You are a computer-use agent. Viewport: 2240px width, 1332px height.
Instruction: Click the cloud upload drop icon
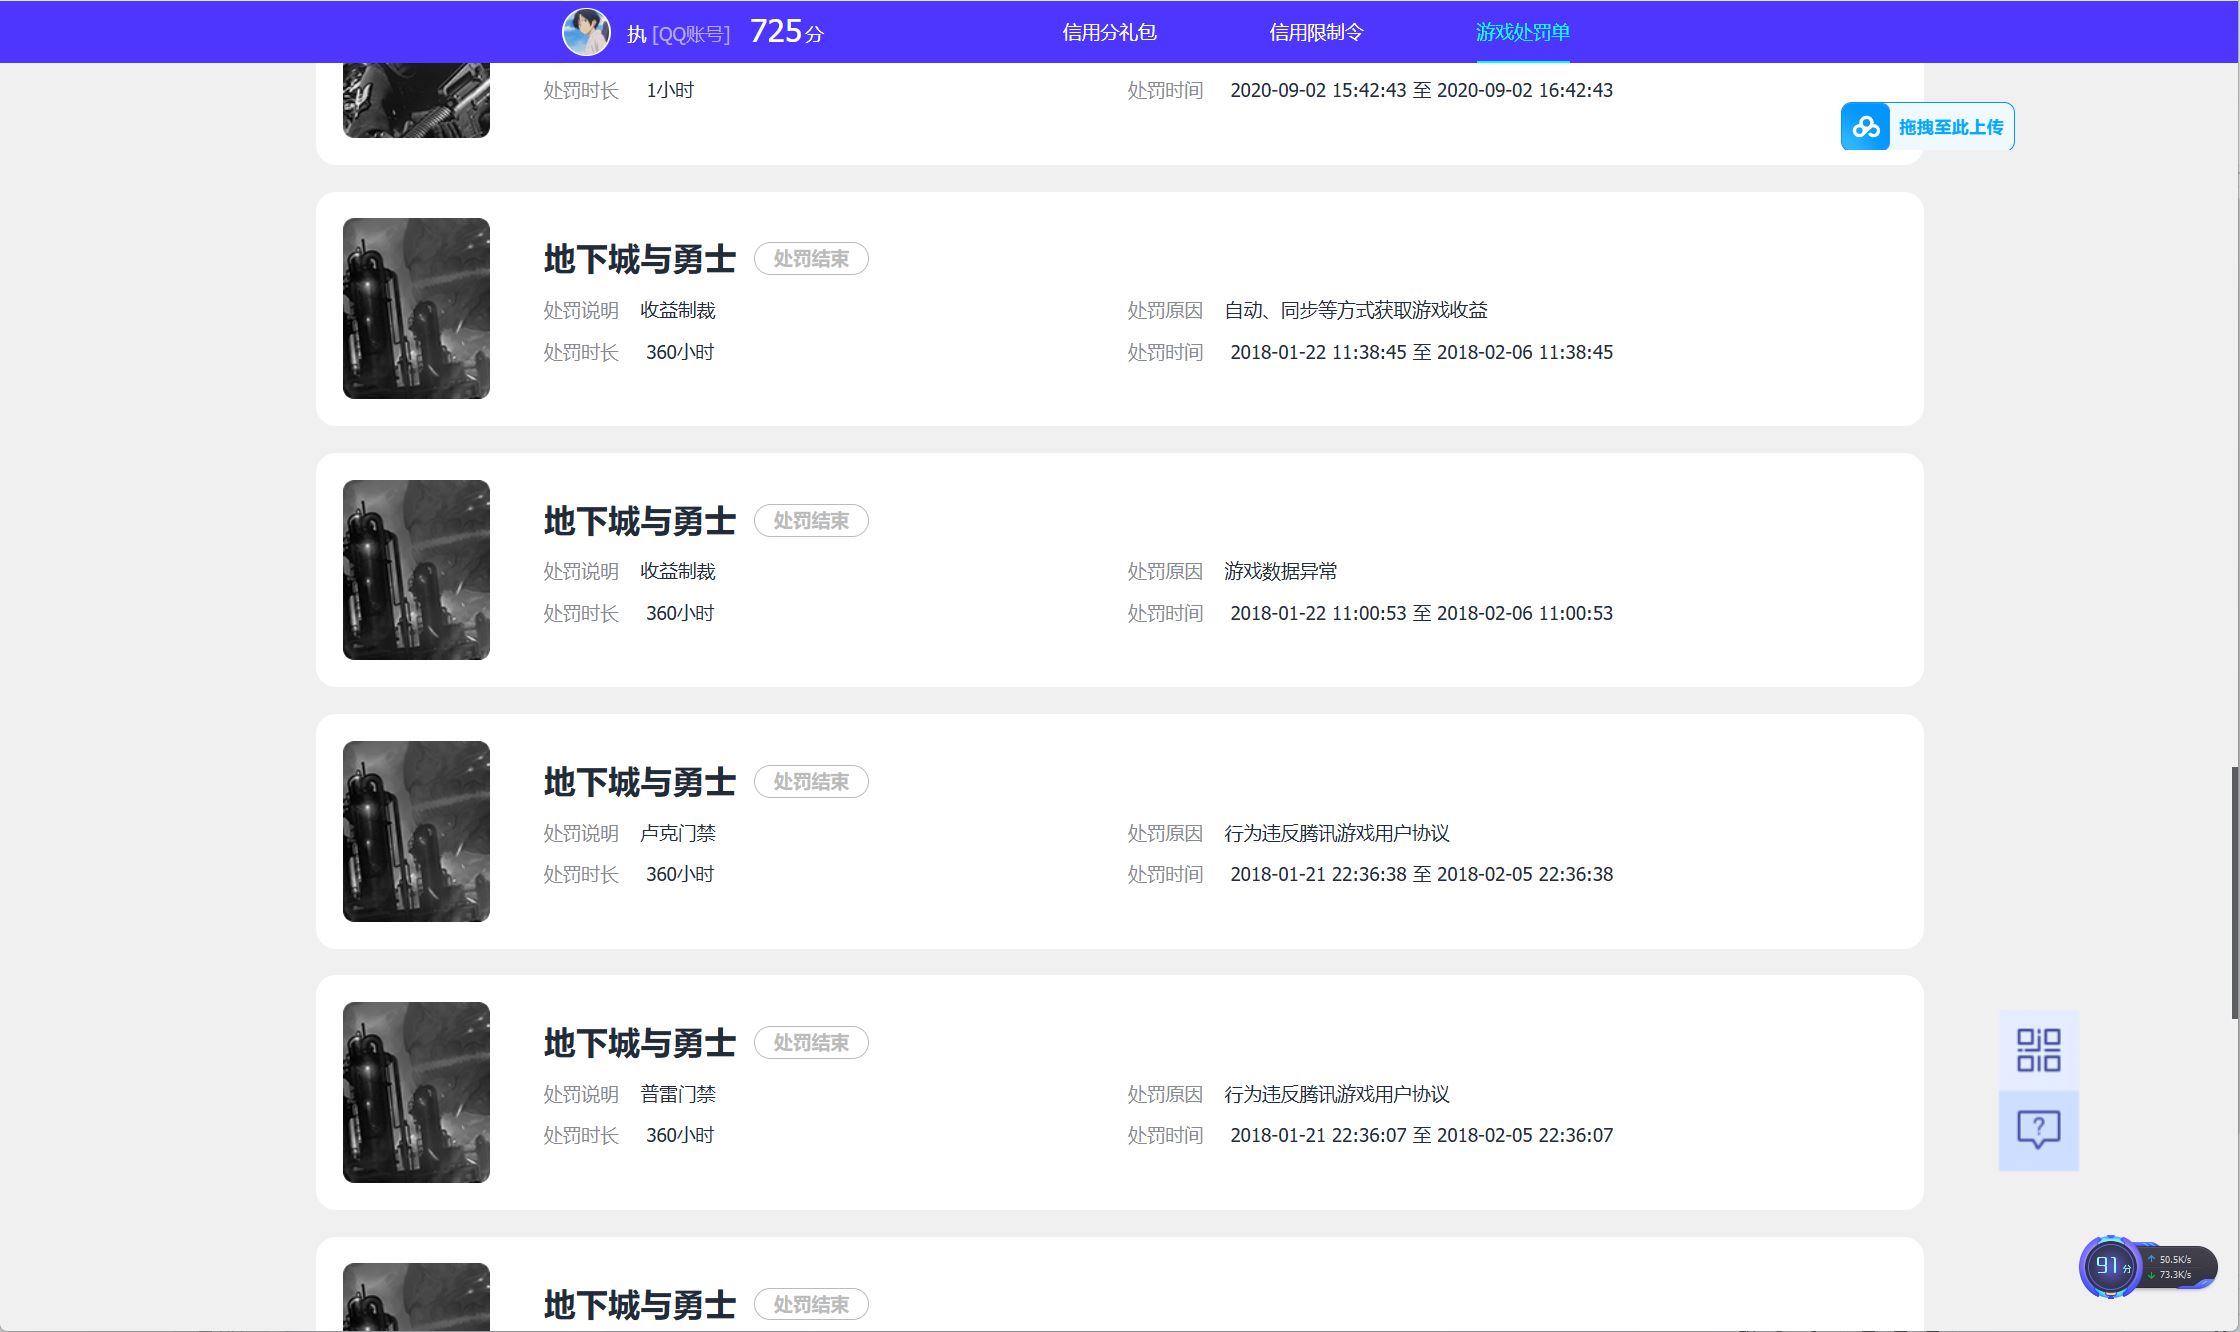(x=1865, y=127)
